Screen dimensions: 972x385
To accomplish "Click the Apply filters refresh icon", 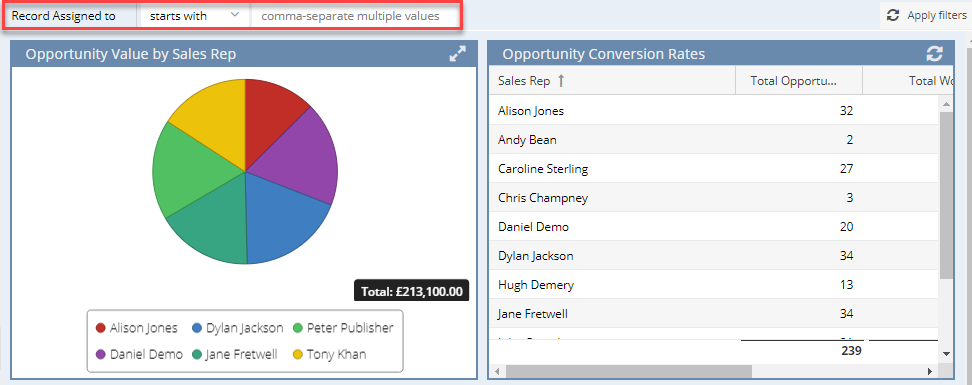I will tap(893, 15).
